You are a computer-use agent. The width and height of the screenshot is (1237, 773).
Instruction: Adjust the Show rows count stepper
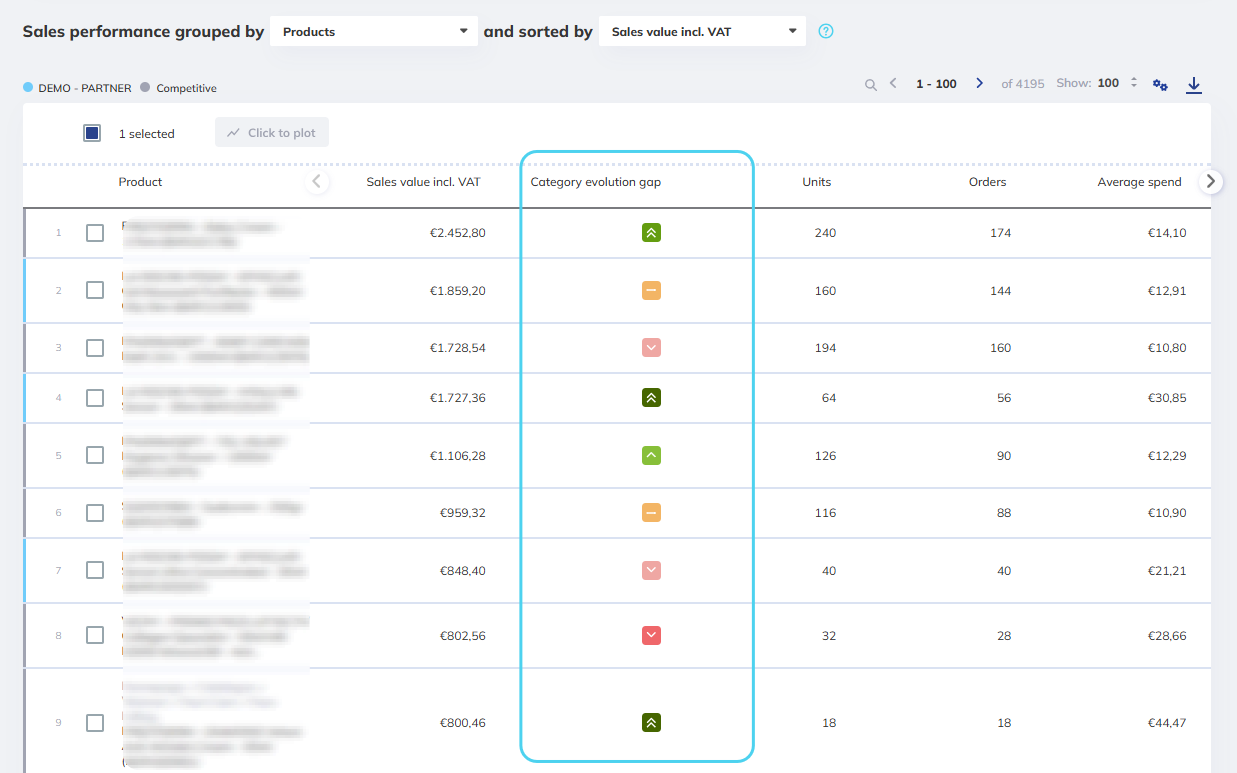tap(1133, 83)
